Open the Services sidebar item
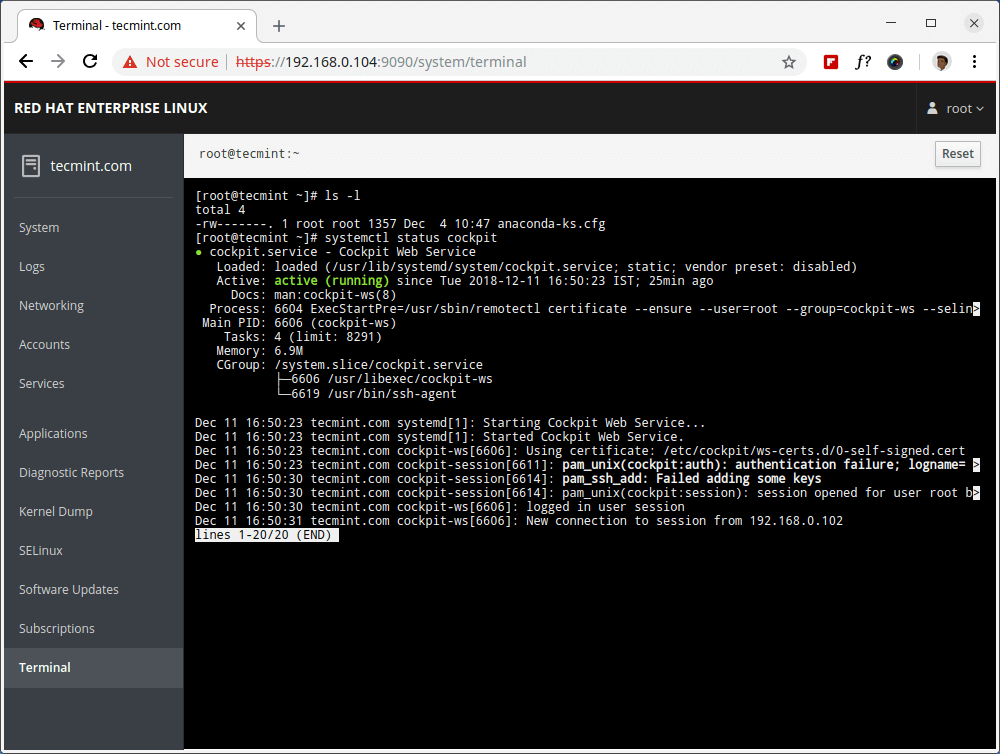The width and height of the screenshot is (1000, 754). pos(42,384)
